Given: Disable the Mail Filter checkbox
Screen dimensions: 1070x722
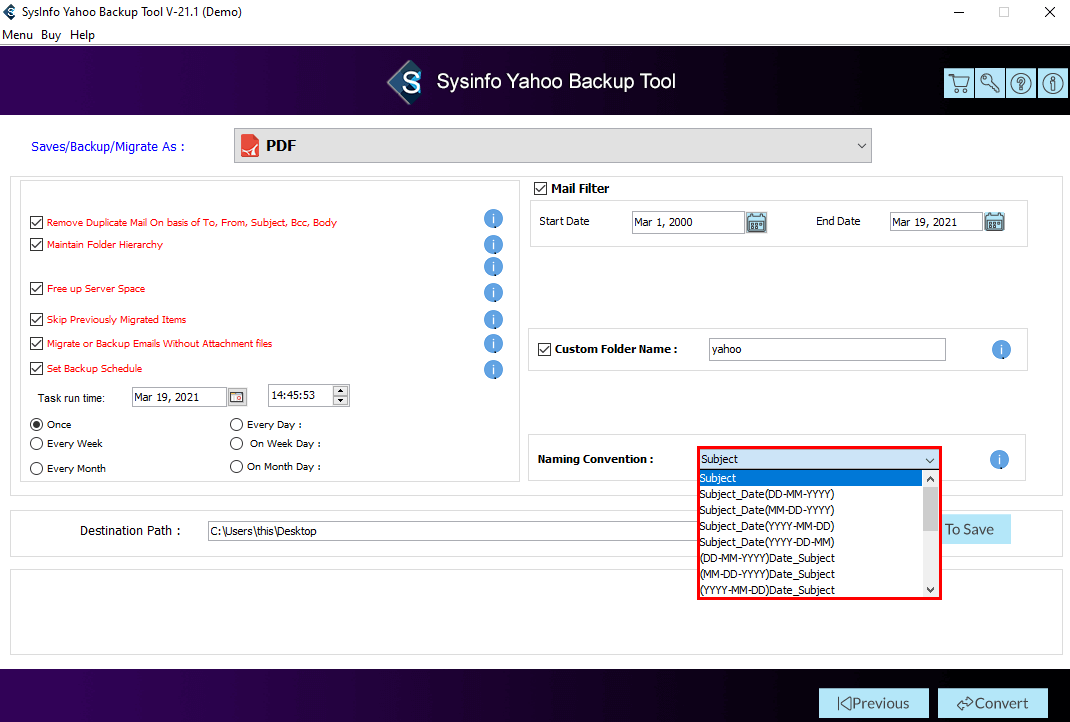Looking at the screenshot, I should [x=541, y=188].
